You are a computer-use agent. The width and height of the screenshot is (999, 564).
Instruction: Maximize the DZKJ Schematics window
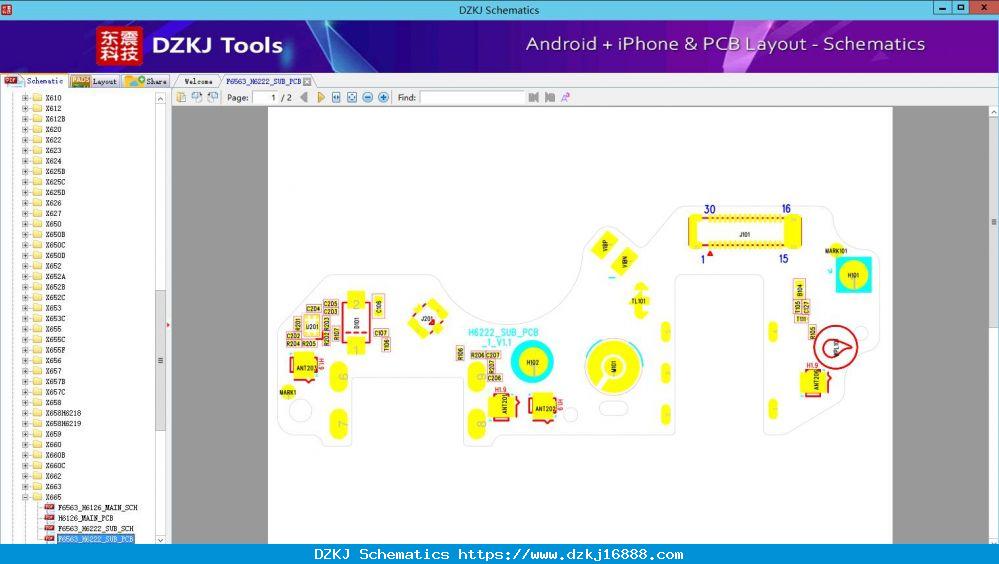tap(960, 7)
